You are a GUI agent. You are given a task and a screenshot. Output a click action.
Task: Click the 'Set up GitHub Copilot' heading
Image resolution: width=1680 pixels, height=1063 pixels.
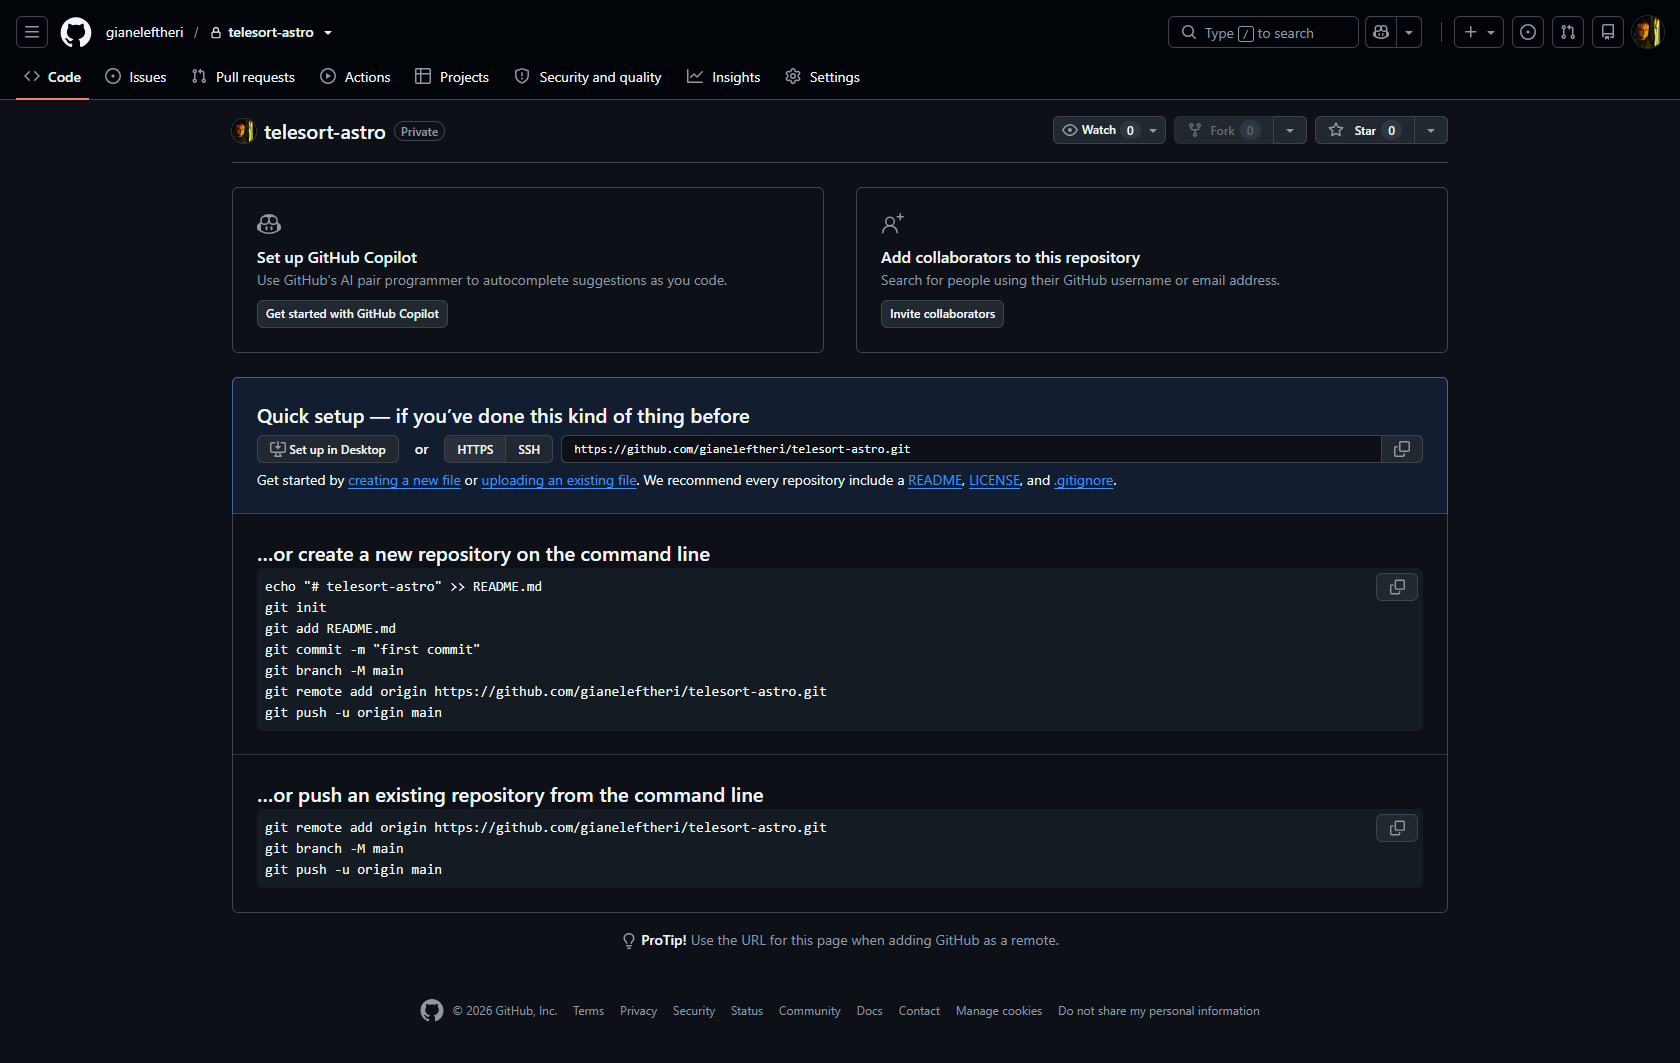[337, 257]
